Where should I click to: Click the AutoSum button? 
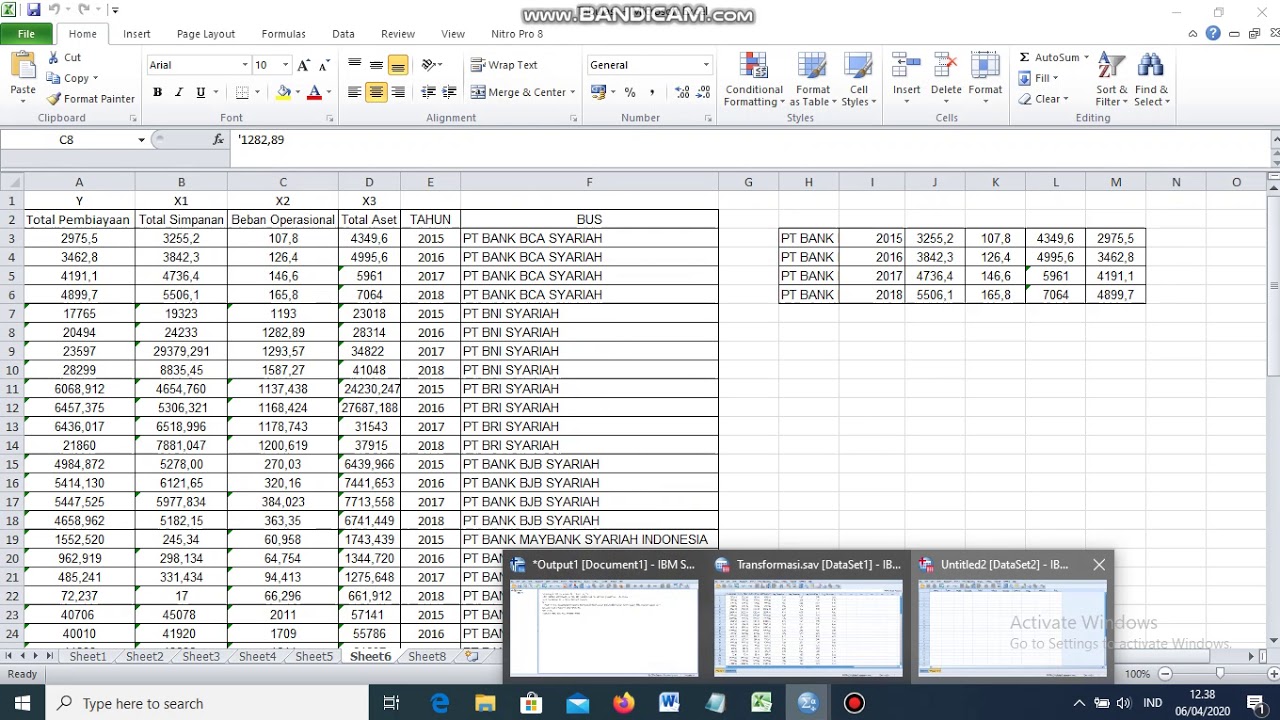[1048, 57]
